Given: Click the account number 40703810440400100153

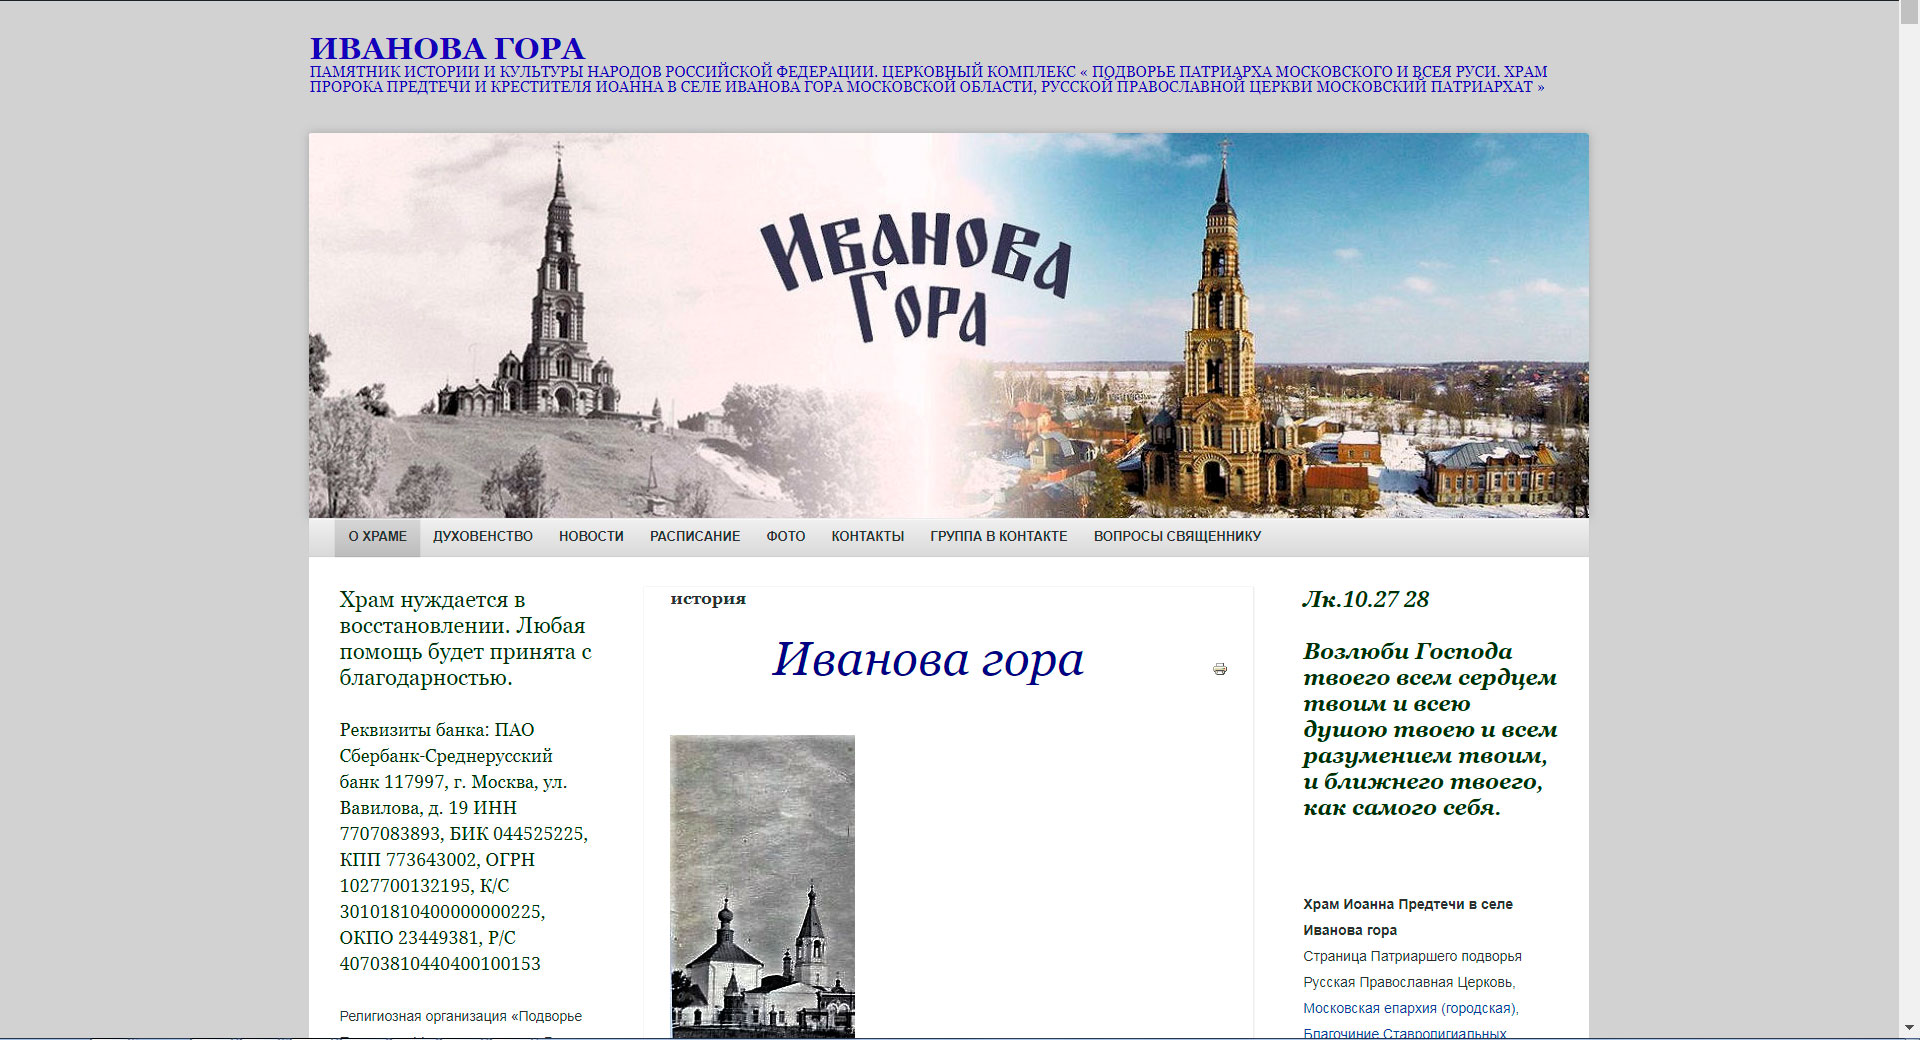Looking at the screenshot, I should tap(440, 964).
